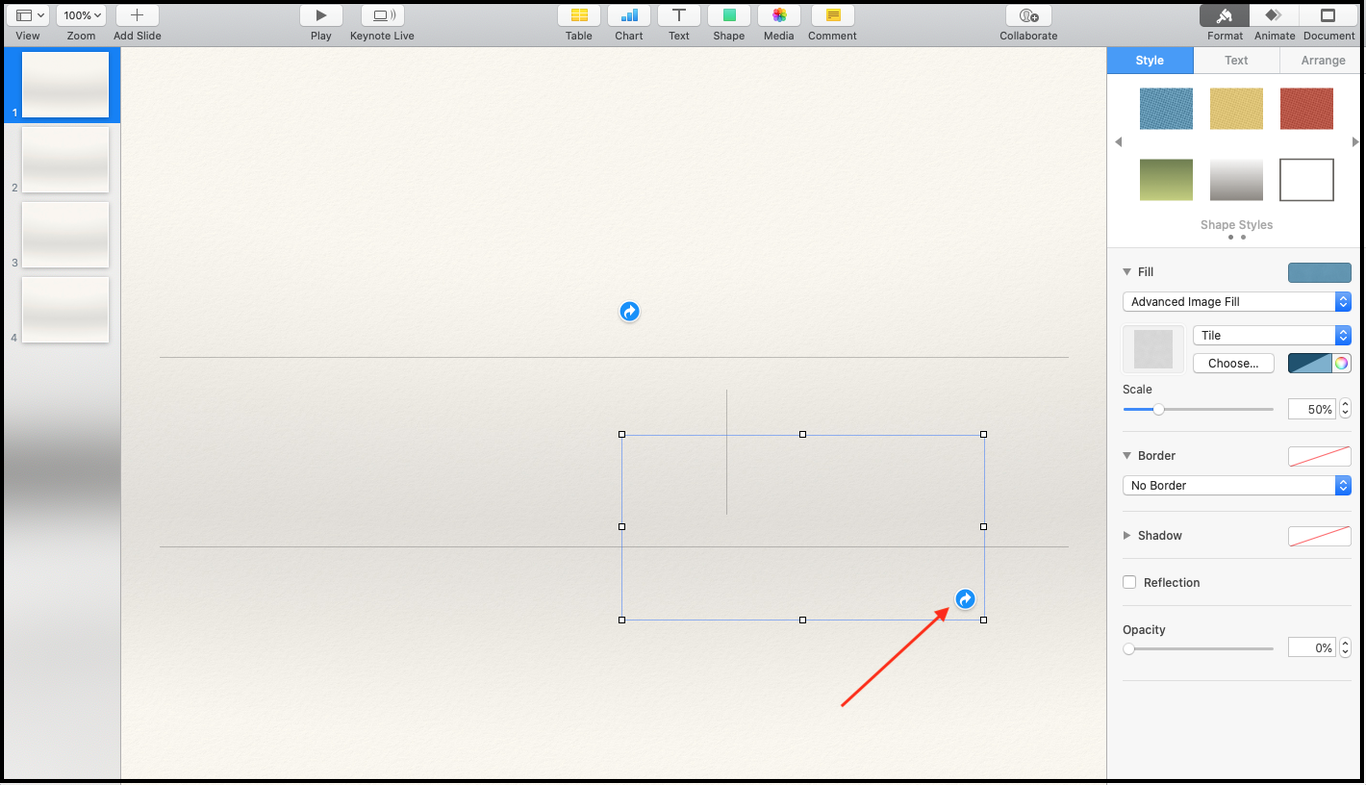Enable the Reflection checkbox
The height and width of the screenshot is (785, 1366).
click(1130, 582)
